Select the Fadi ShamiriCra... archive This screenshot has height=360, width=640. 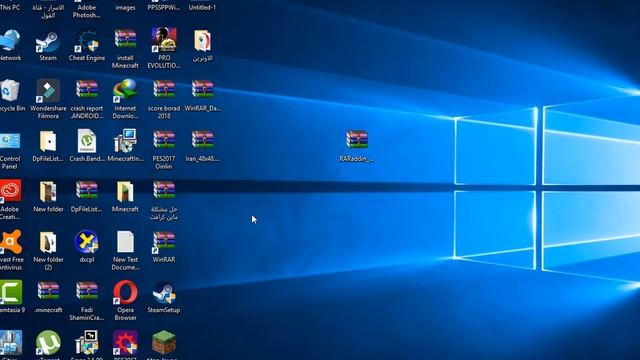[x=87, y=292]
